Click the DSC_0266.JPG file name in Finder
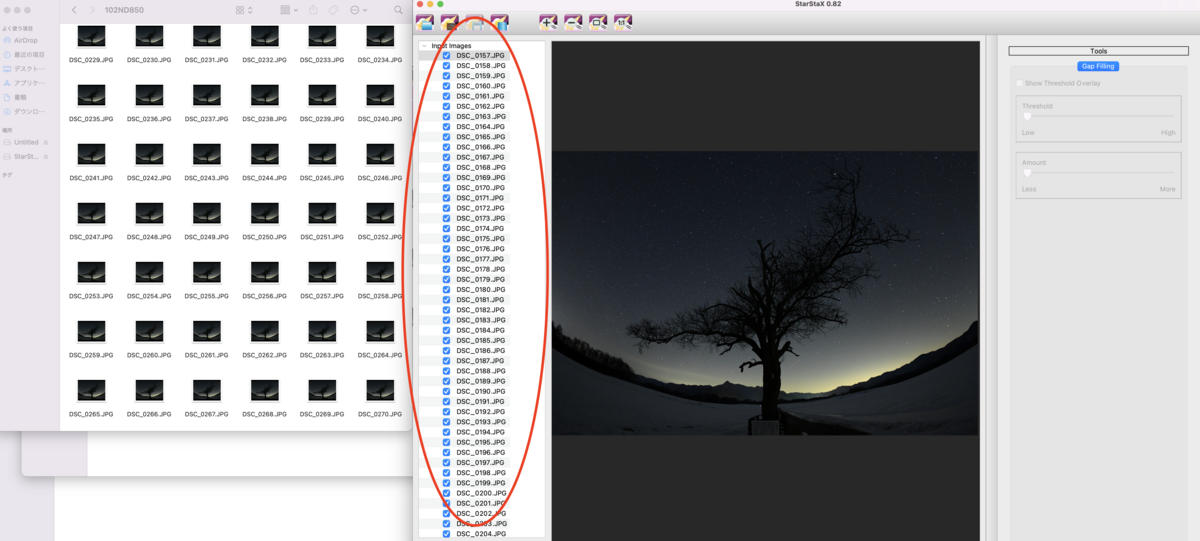This screenshot has width=1200, height=541. (149, 414)
